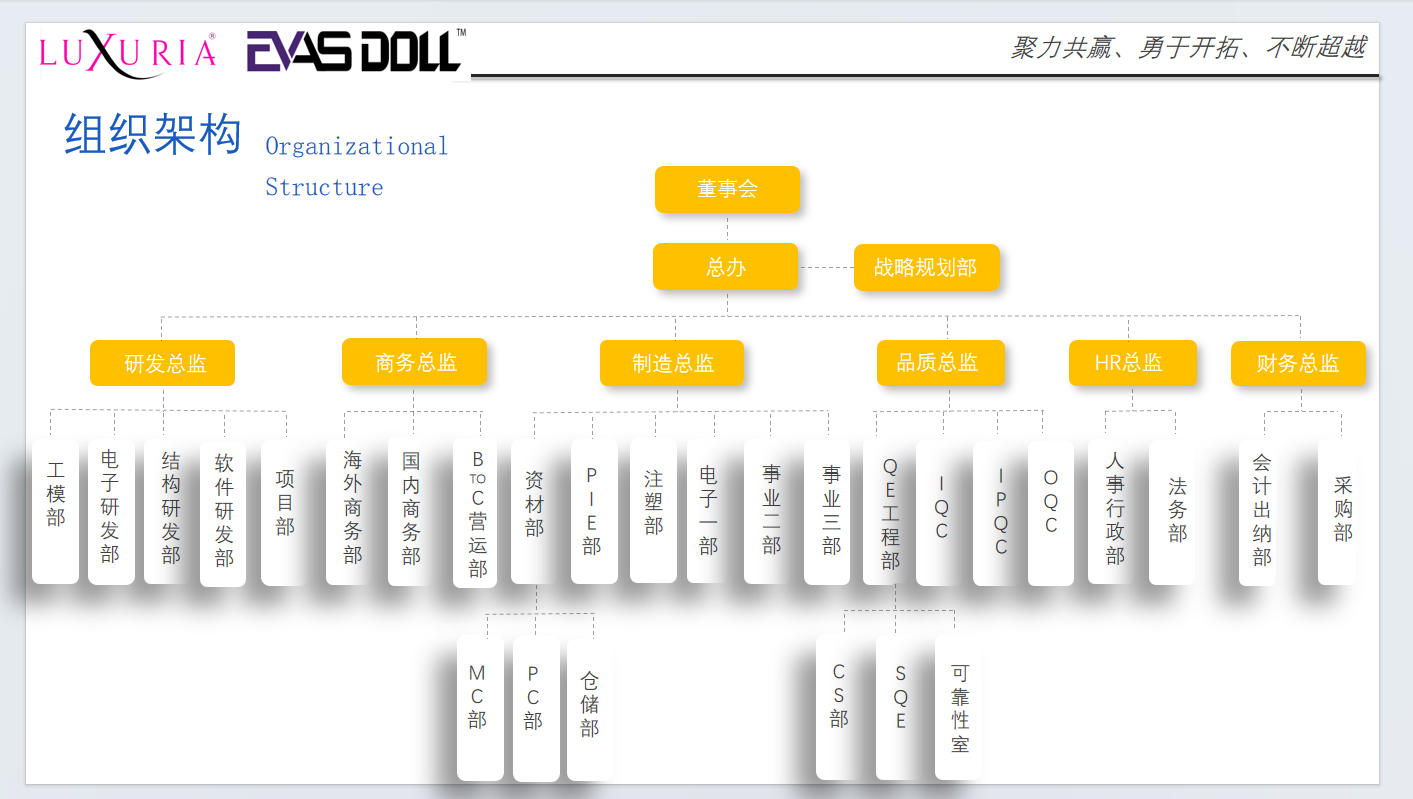Click the 品质总监 box
Viewport: 1413px width, 799px height.
click(940, 362)
